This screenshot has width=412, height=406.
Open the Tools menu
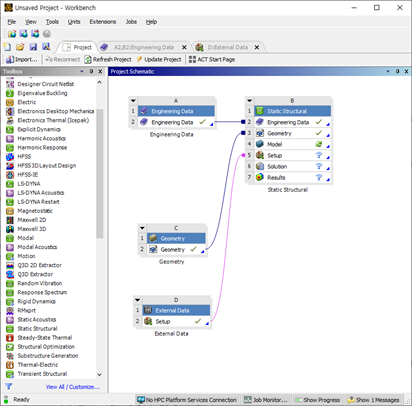(52, 22)
